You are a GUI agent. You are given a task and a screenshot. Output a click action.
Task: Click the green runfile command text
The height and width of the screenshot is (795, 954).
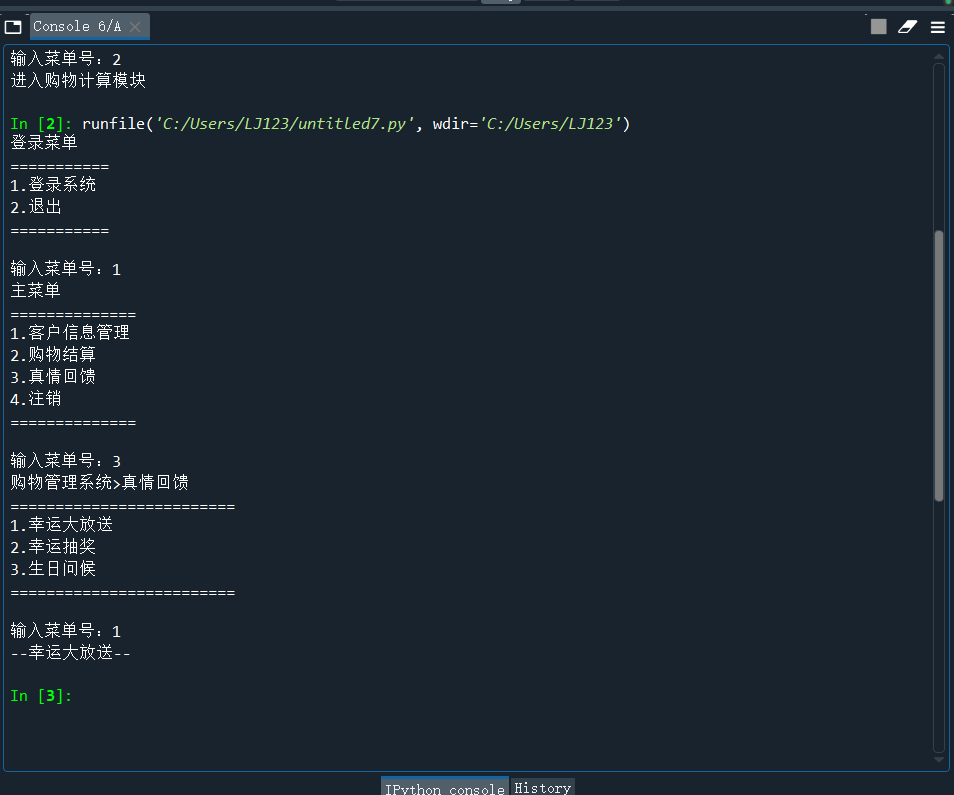point(300,123)
